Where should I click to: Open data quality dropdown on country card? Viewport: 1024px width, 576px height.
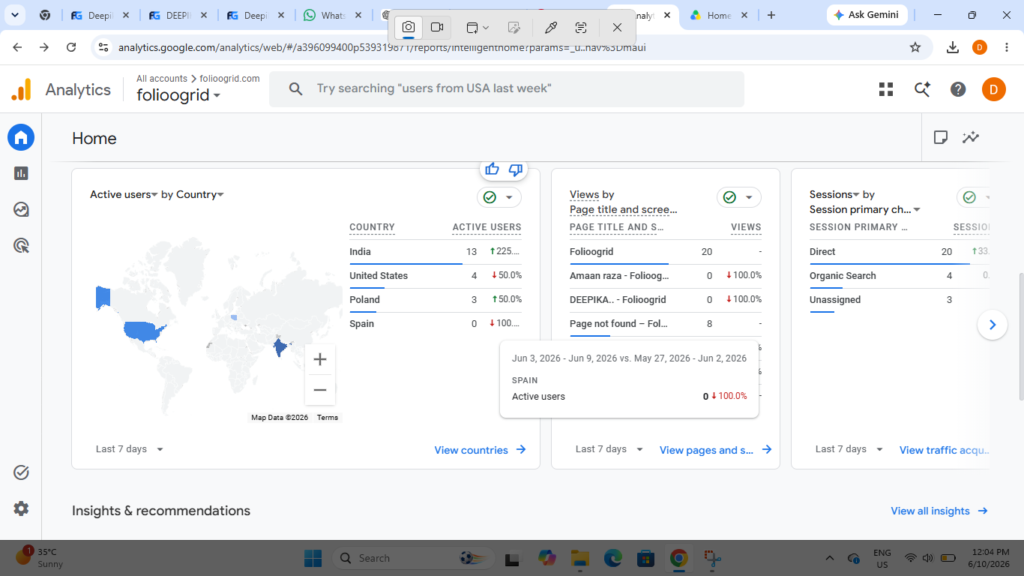point(500,197)
